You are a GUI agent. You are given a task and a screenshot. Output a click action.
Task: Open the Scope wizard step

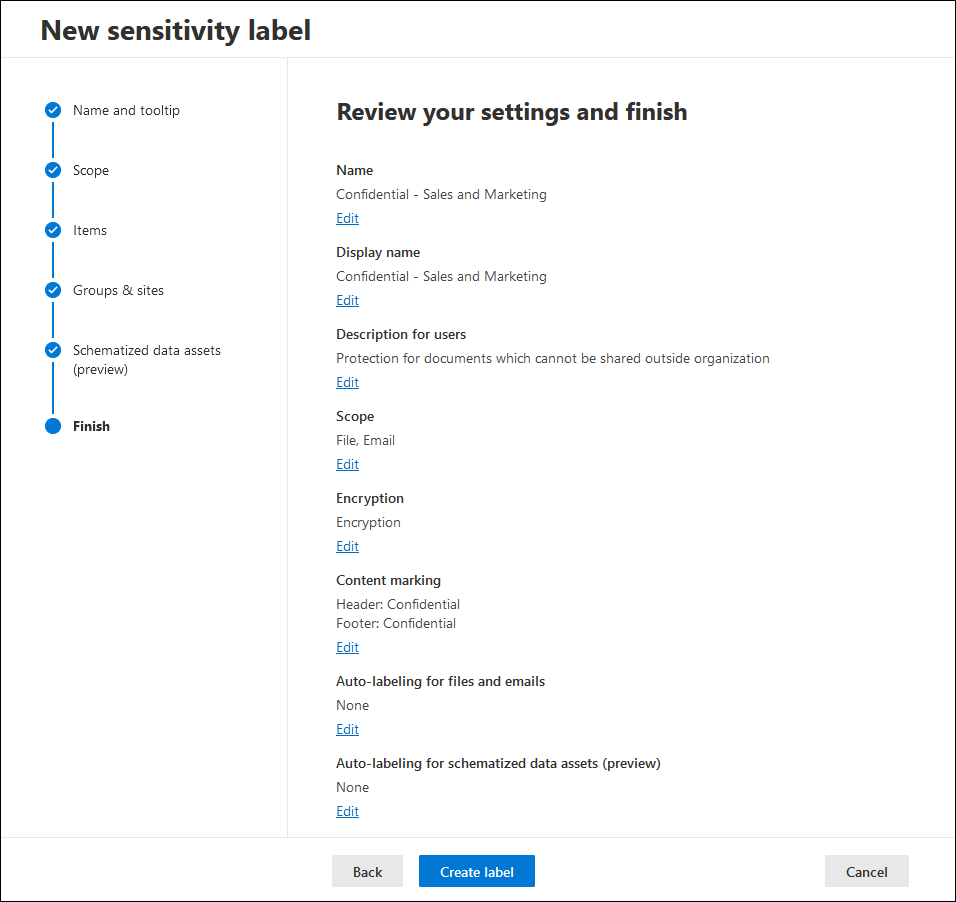91,170
